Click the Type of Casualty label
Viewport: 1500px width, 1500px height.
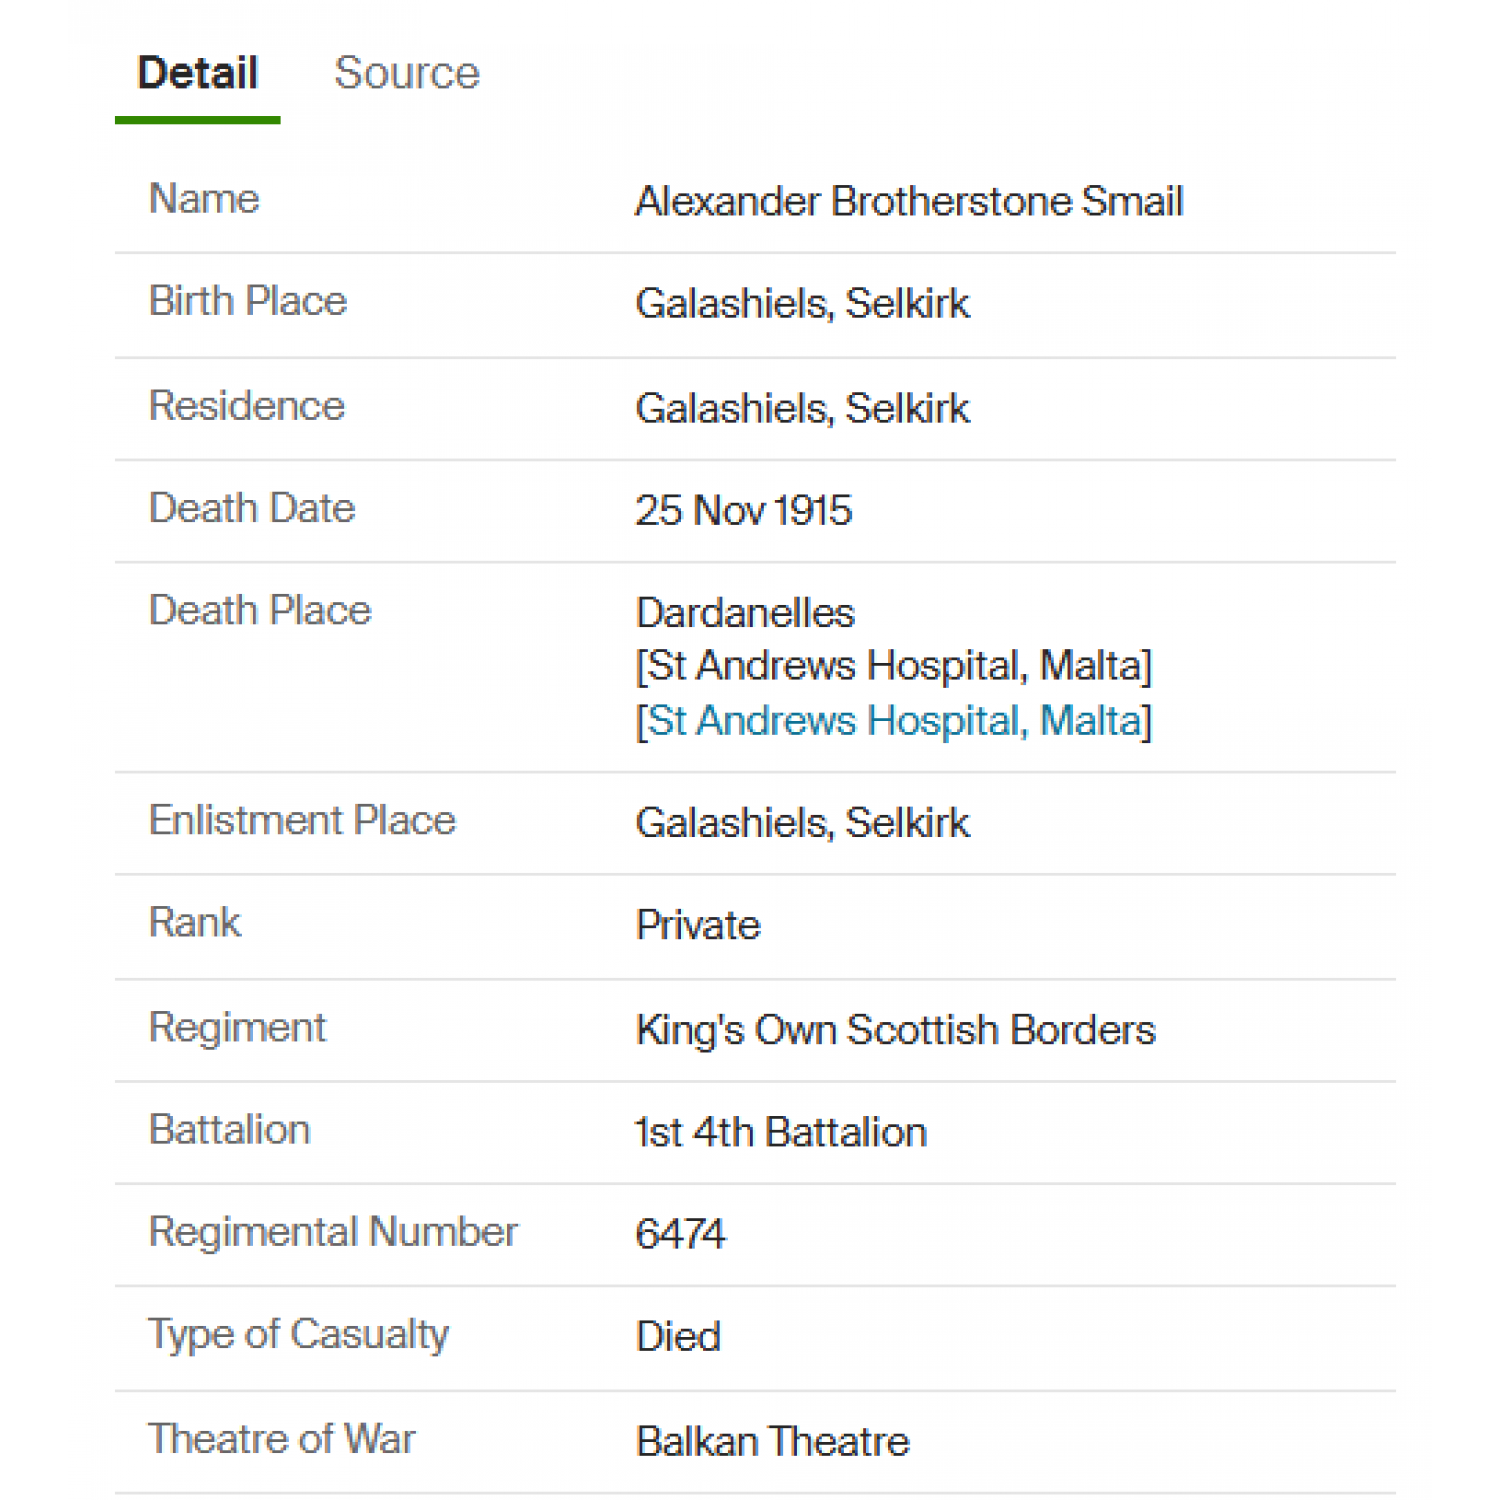299,1335
